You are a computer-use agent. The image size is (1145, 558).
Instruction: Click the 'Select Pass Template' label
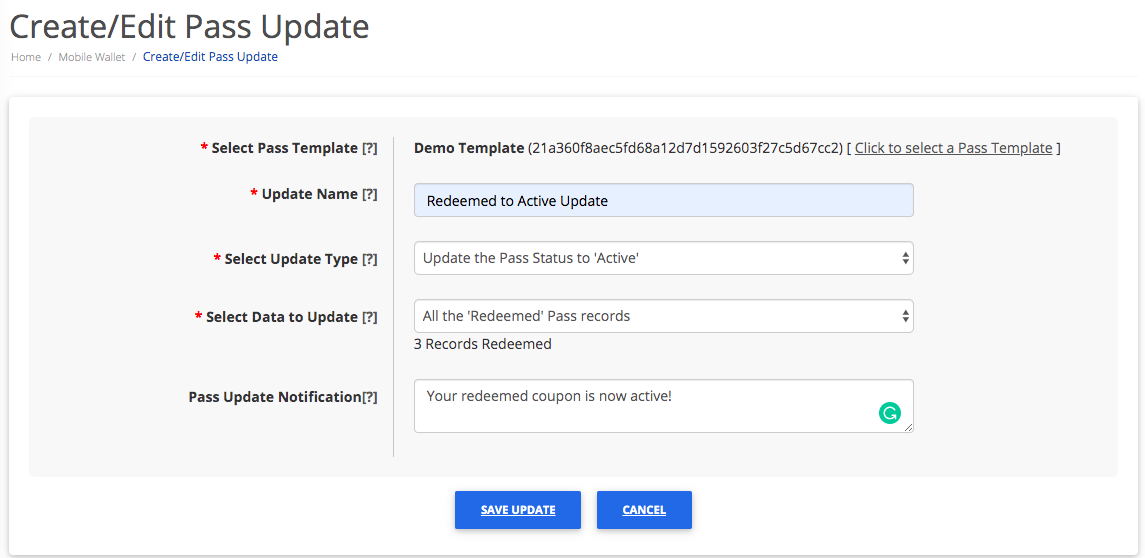285,148
